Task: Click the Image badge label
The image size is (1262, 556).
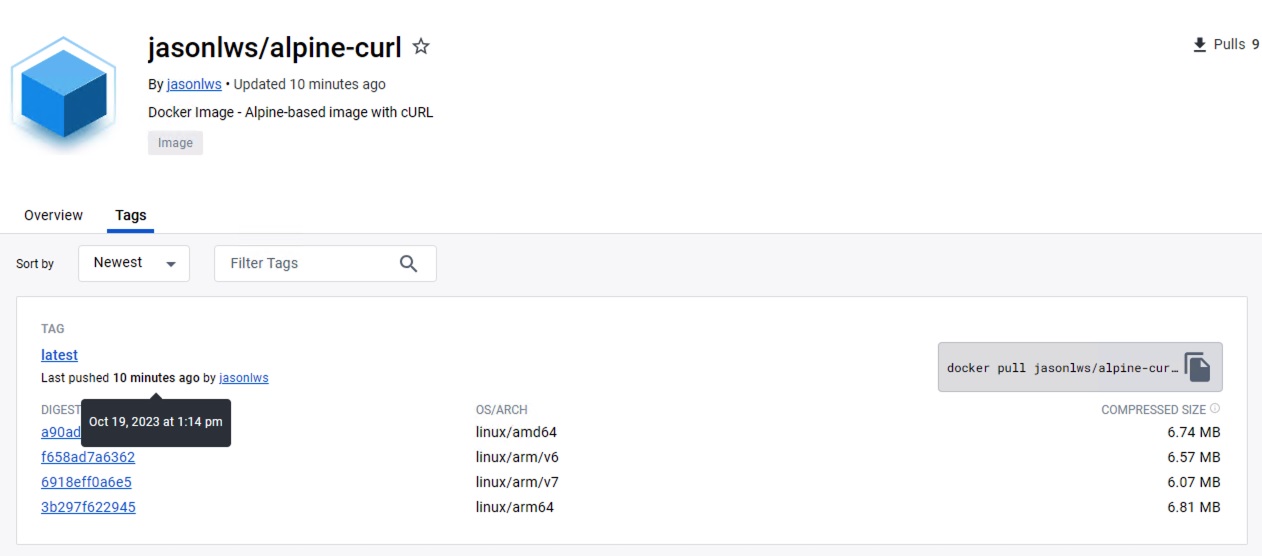Action: click(175, 143)
